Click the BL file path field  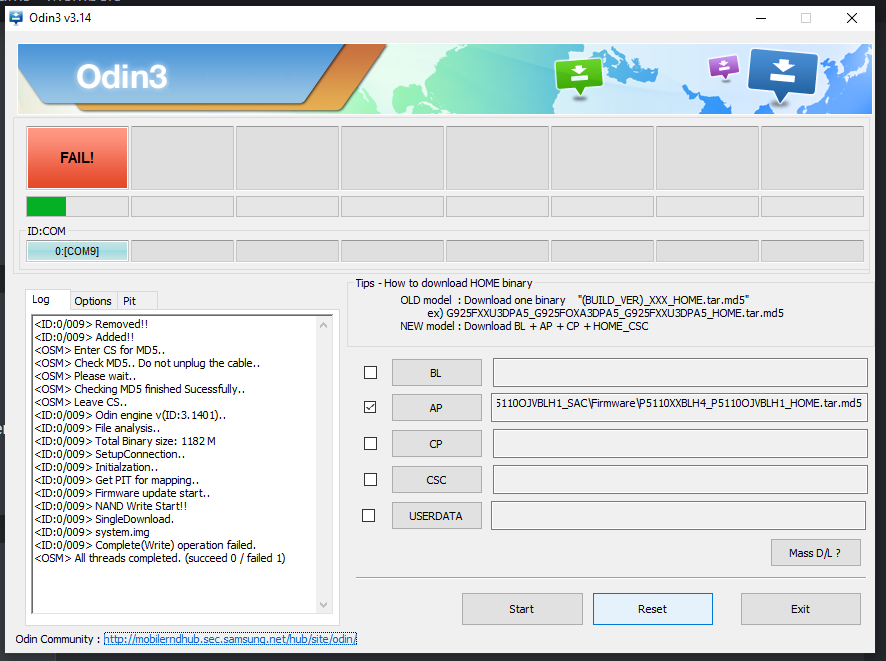click(x=680, y=373)
